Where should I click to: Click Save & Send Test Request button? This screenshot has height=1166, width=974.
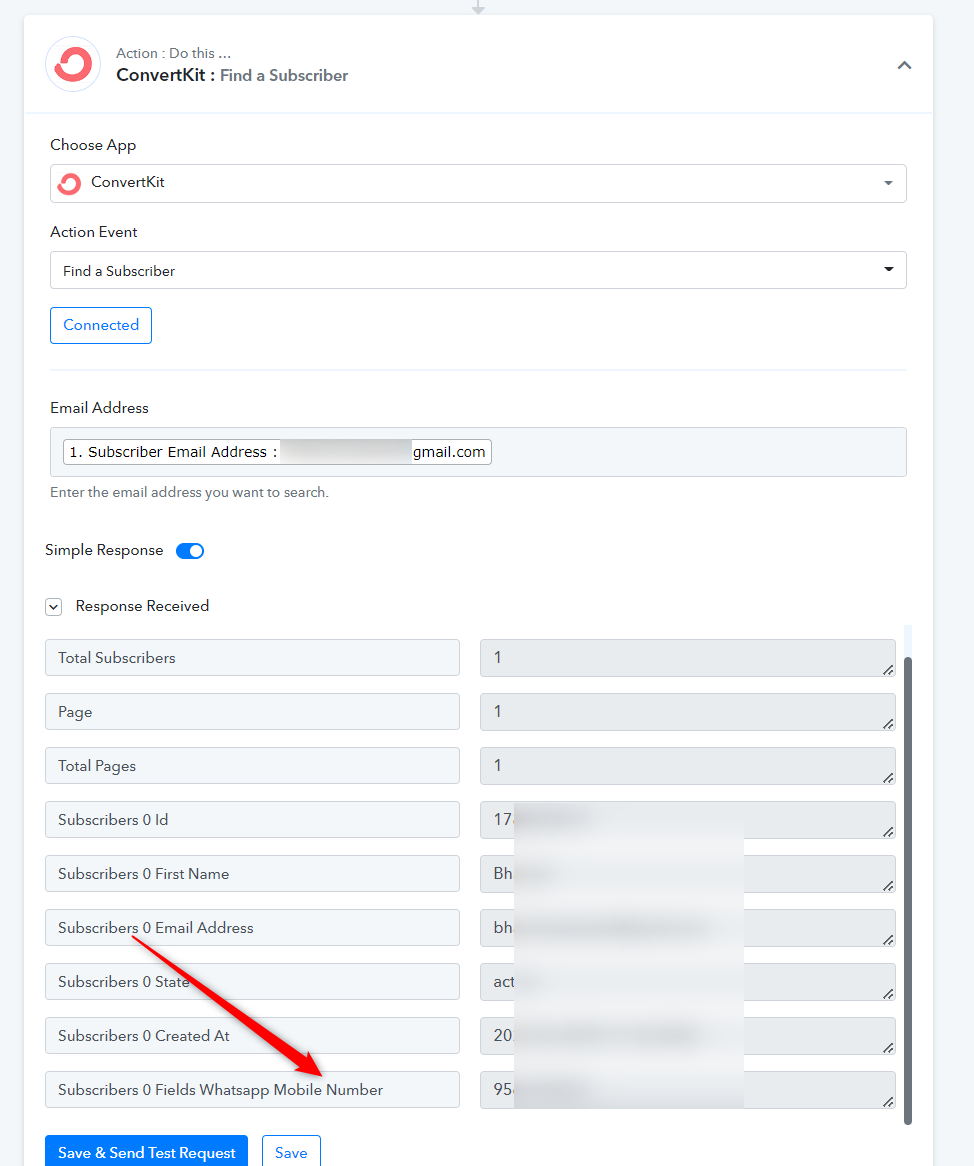tap(146, 1152)
